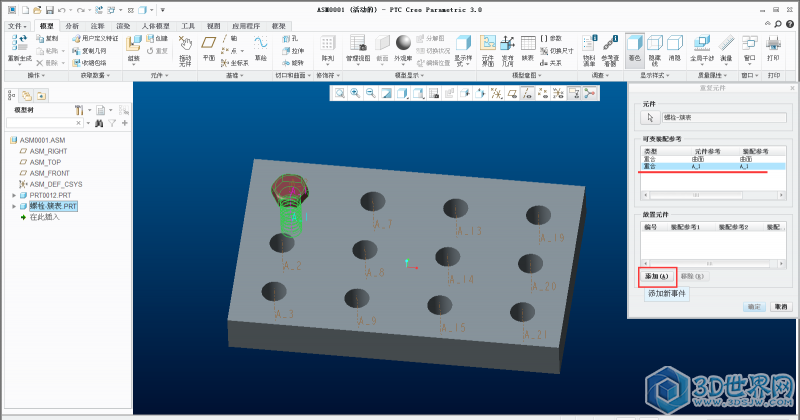Open the 显示样式 group dropdown in ribbon footer
The height and width of the screenshot is (420, 800).
click(x=655, y=76)
